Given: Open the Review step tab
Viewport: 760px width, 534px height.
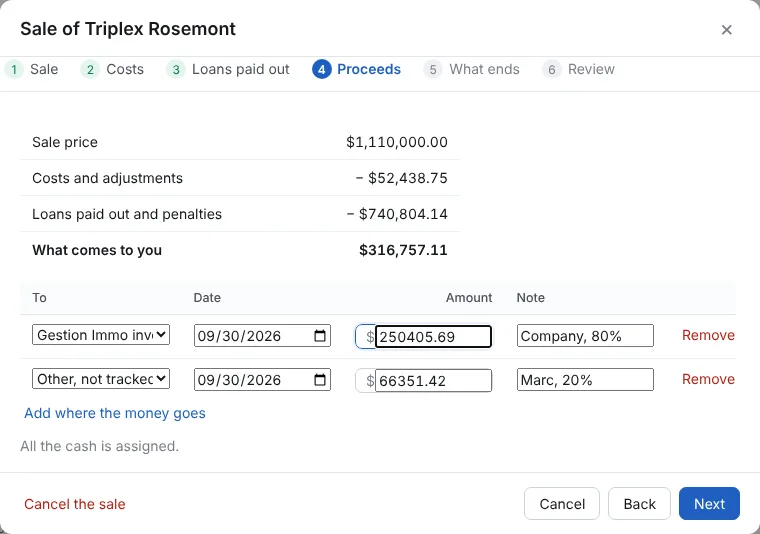Looking at the screenshot, I should pos(579,69).
